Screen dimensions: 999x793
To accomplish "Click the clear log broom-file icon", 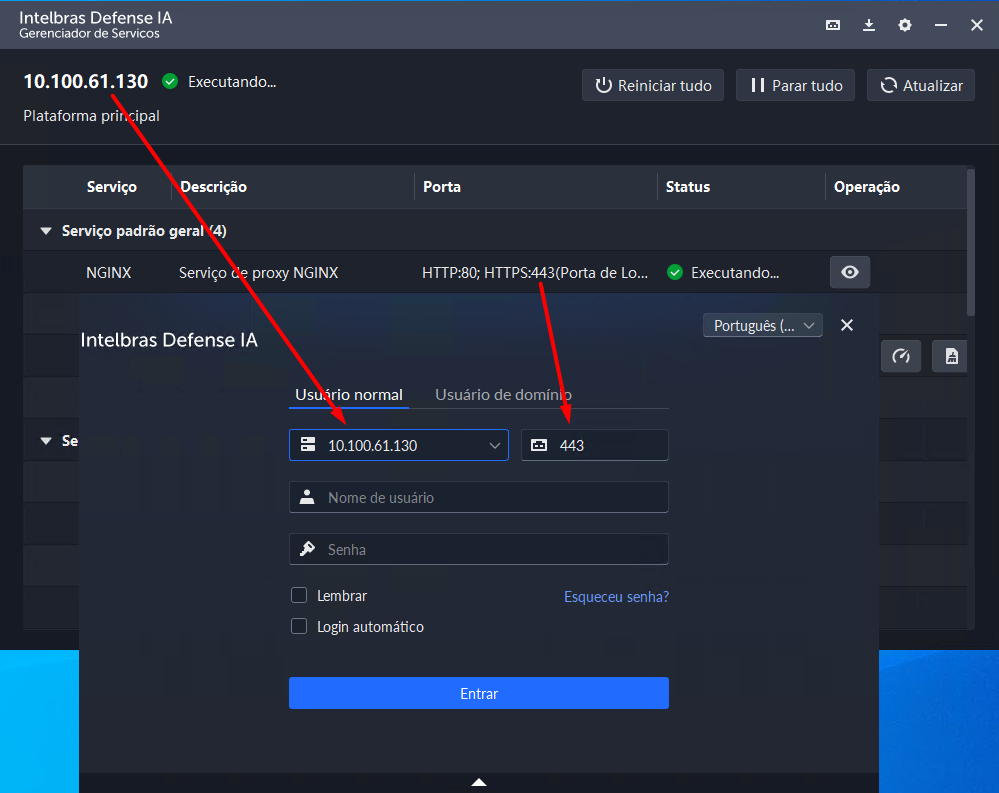I will pyautogui.click(x=952, y=357).
